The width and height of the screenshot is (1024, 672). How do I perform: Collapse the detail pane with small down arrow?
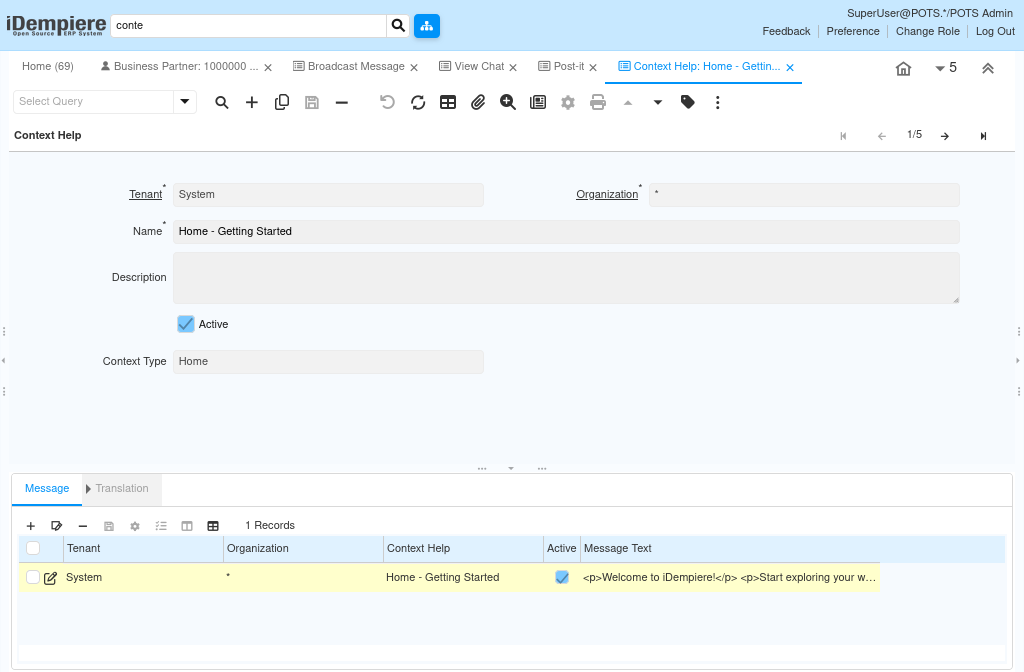point(511,468)
